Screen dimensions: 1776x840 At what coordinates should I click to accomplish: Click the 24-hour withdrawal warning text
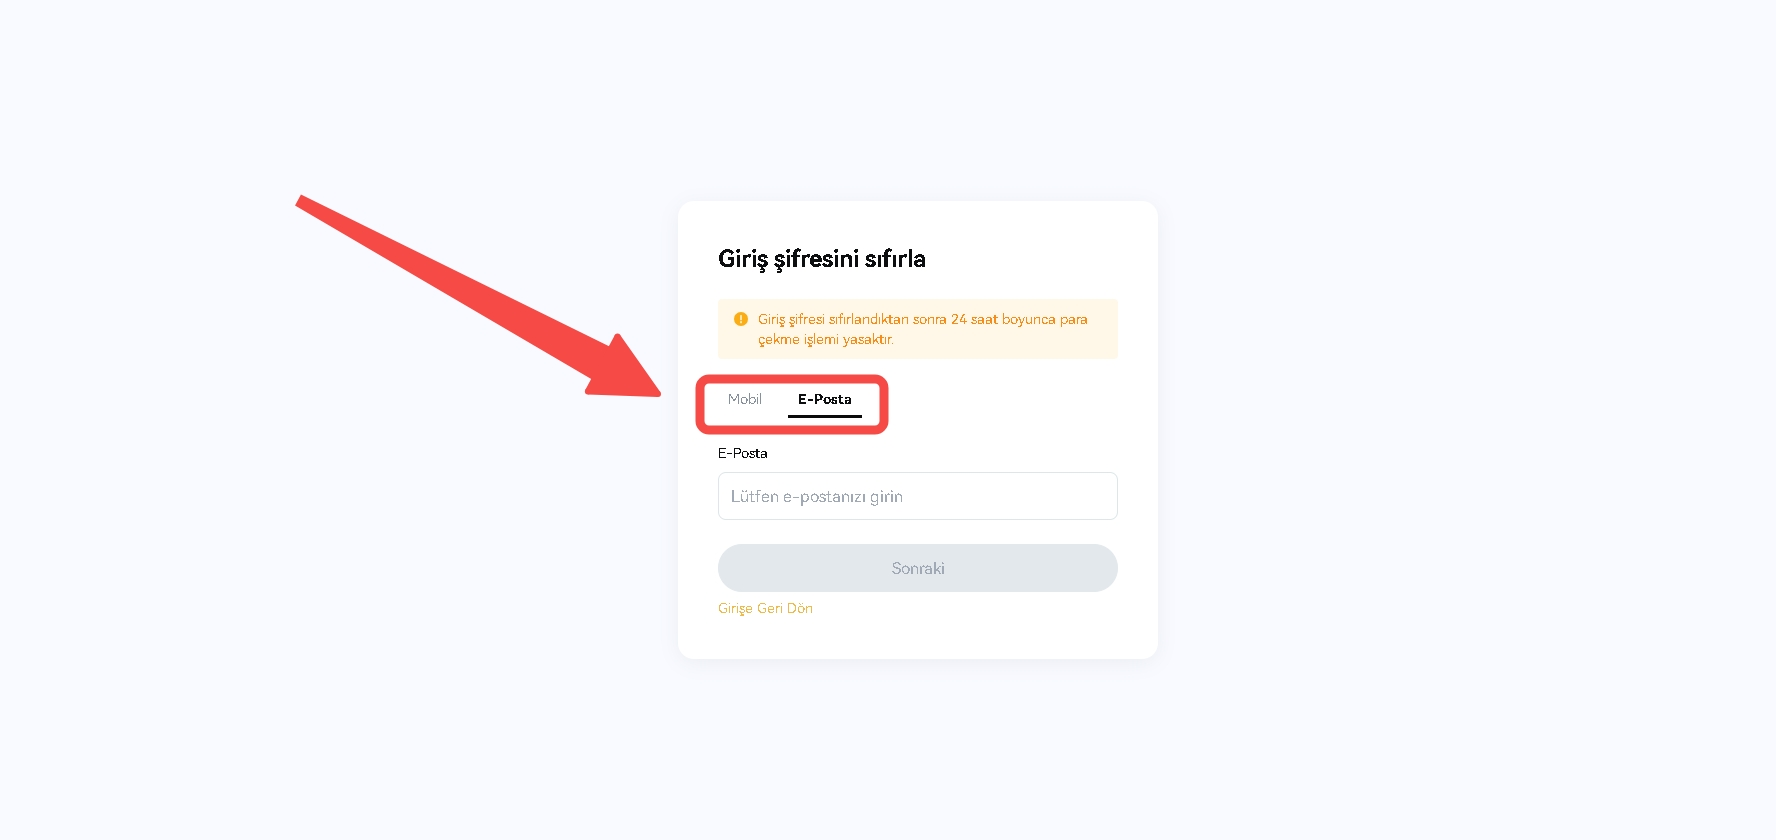[x=922, y=319]
